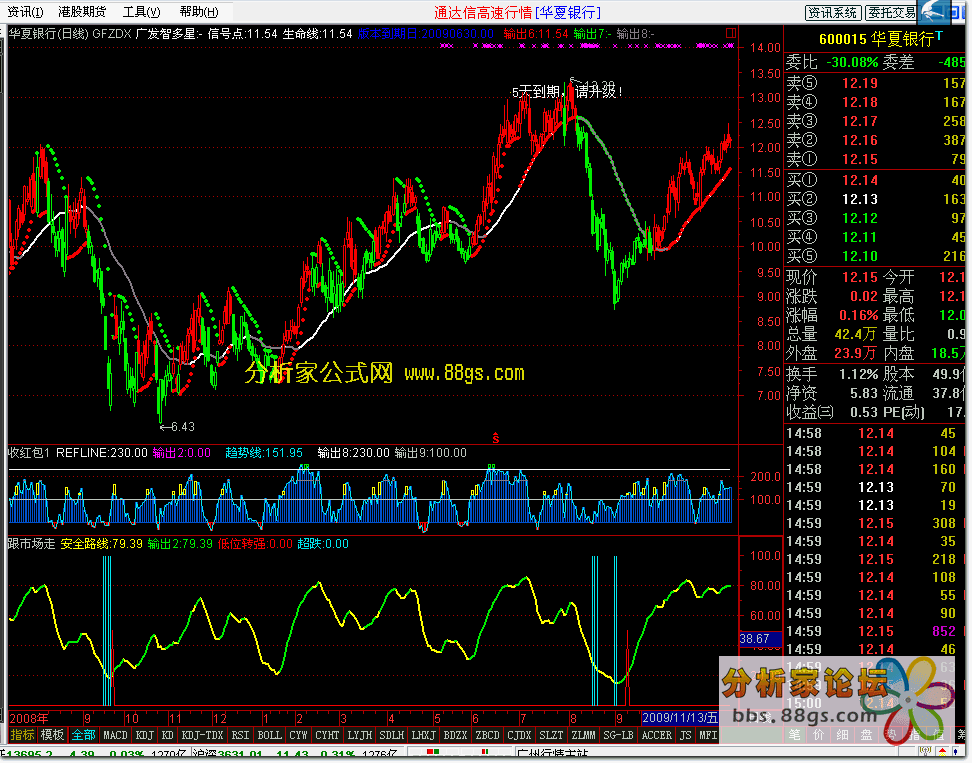
Task: Open the 港股期货 menu
Action: click(82, 12)
